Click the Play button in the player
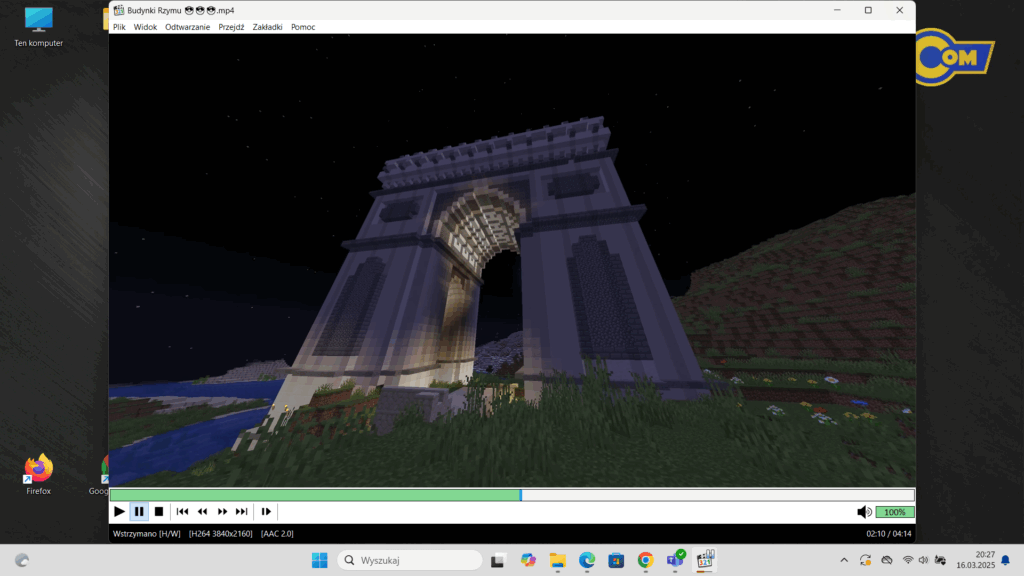Image resolution: width=1024 pixels, height=576 pixels. [x=120, y=512]
